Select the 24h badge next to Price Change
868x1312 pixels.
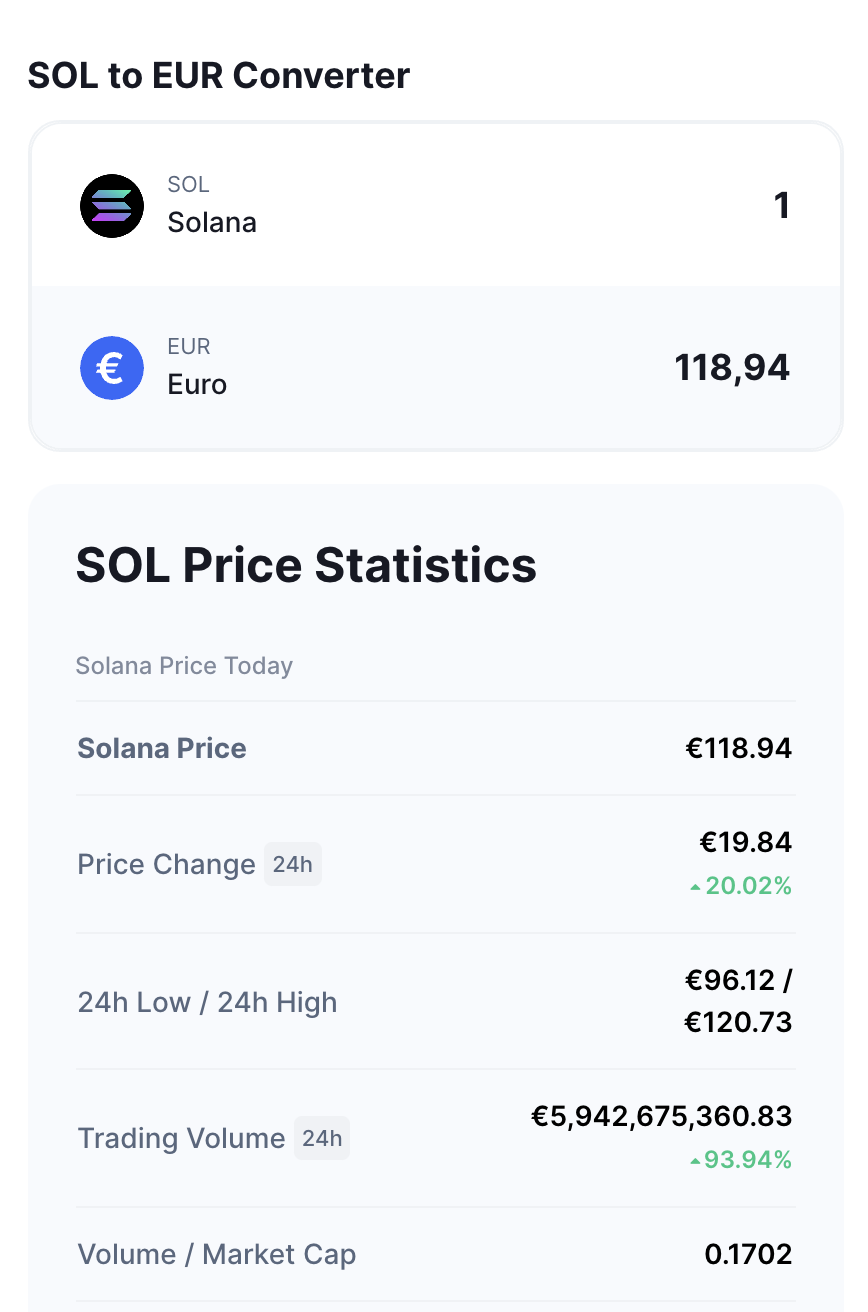point(293,864)
